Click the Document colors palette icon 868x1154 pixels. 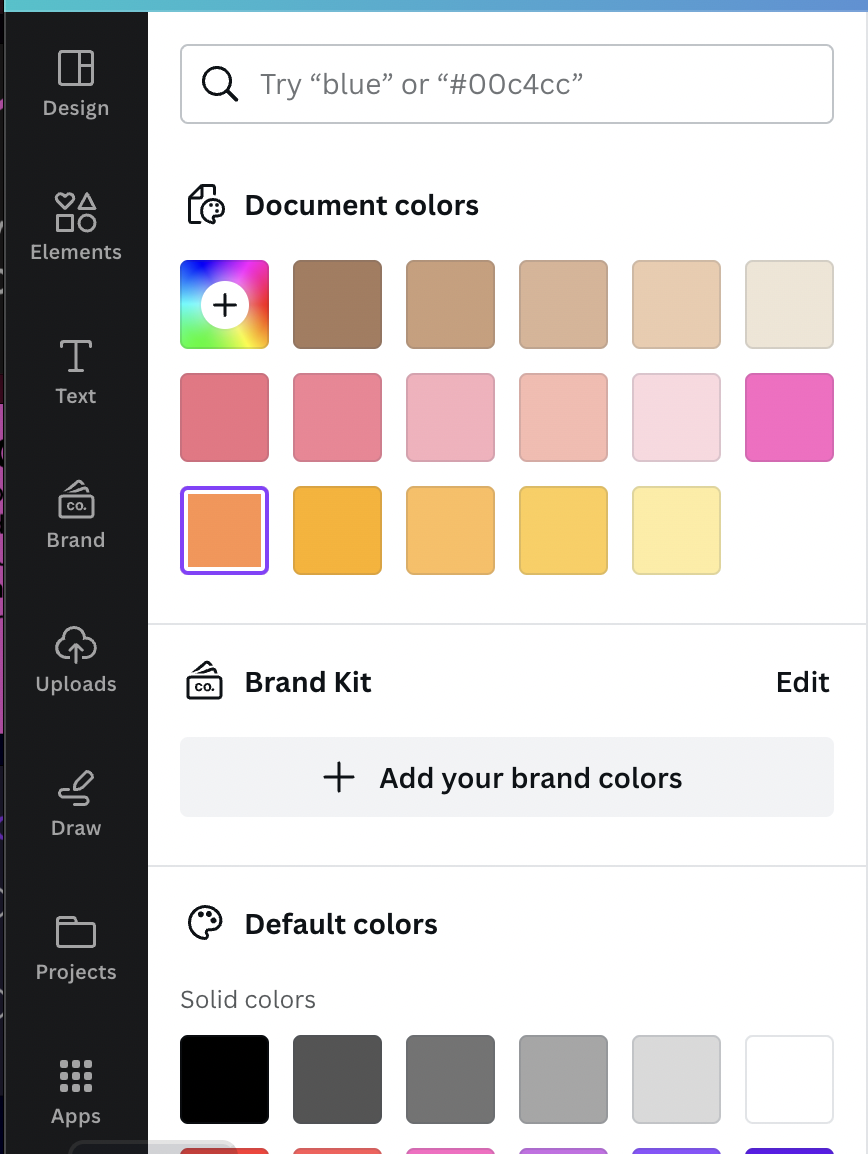[205, 205]
